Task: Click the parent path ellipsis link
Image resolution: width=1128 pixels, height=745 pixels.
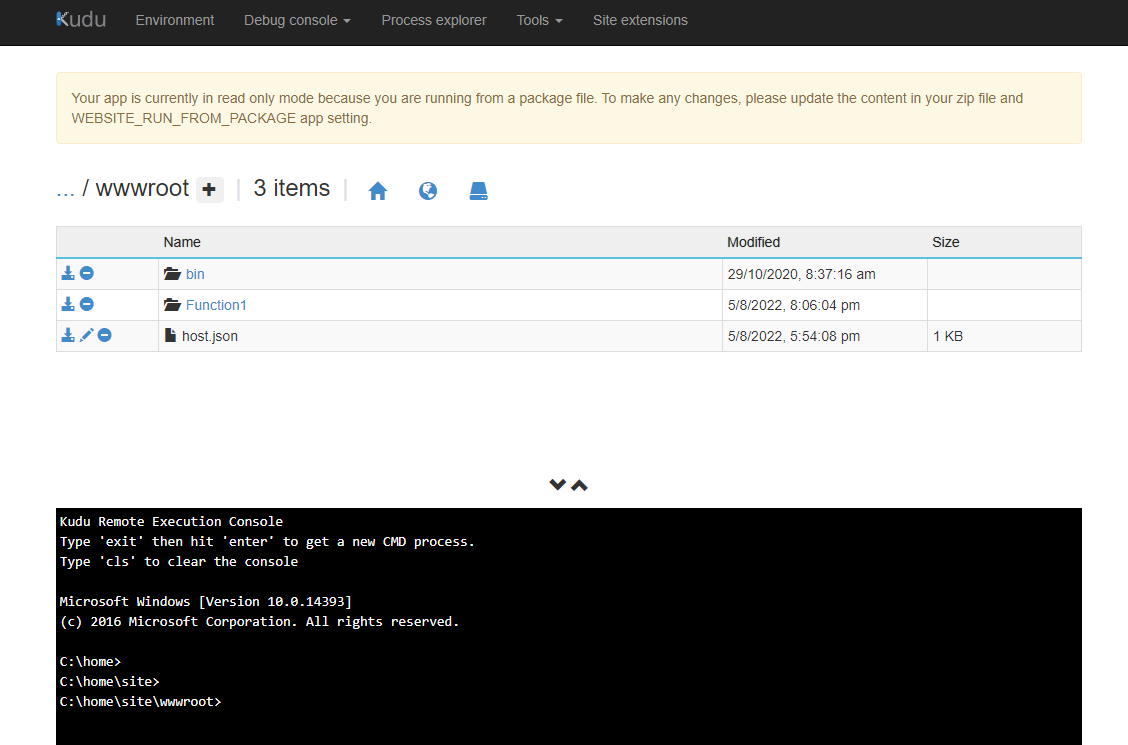Action: coord(65,189)
